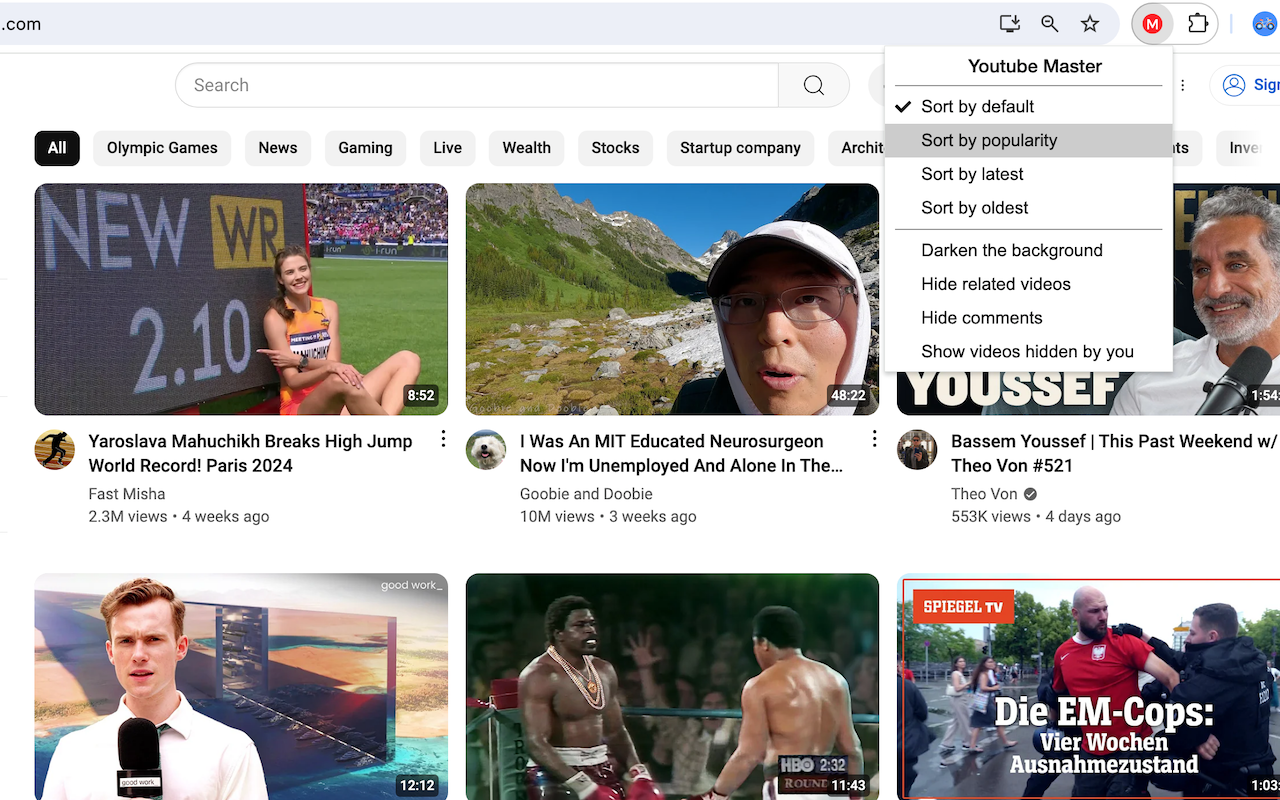This screenshot has width=1280, height=800.
Task: Select Sort by default option
Action: pyautogui.click(x=1028, y=107)
